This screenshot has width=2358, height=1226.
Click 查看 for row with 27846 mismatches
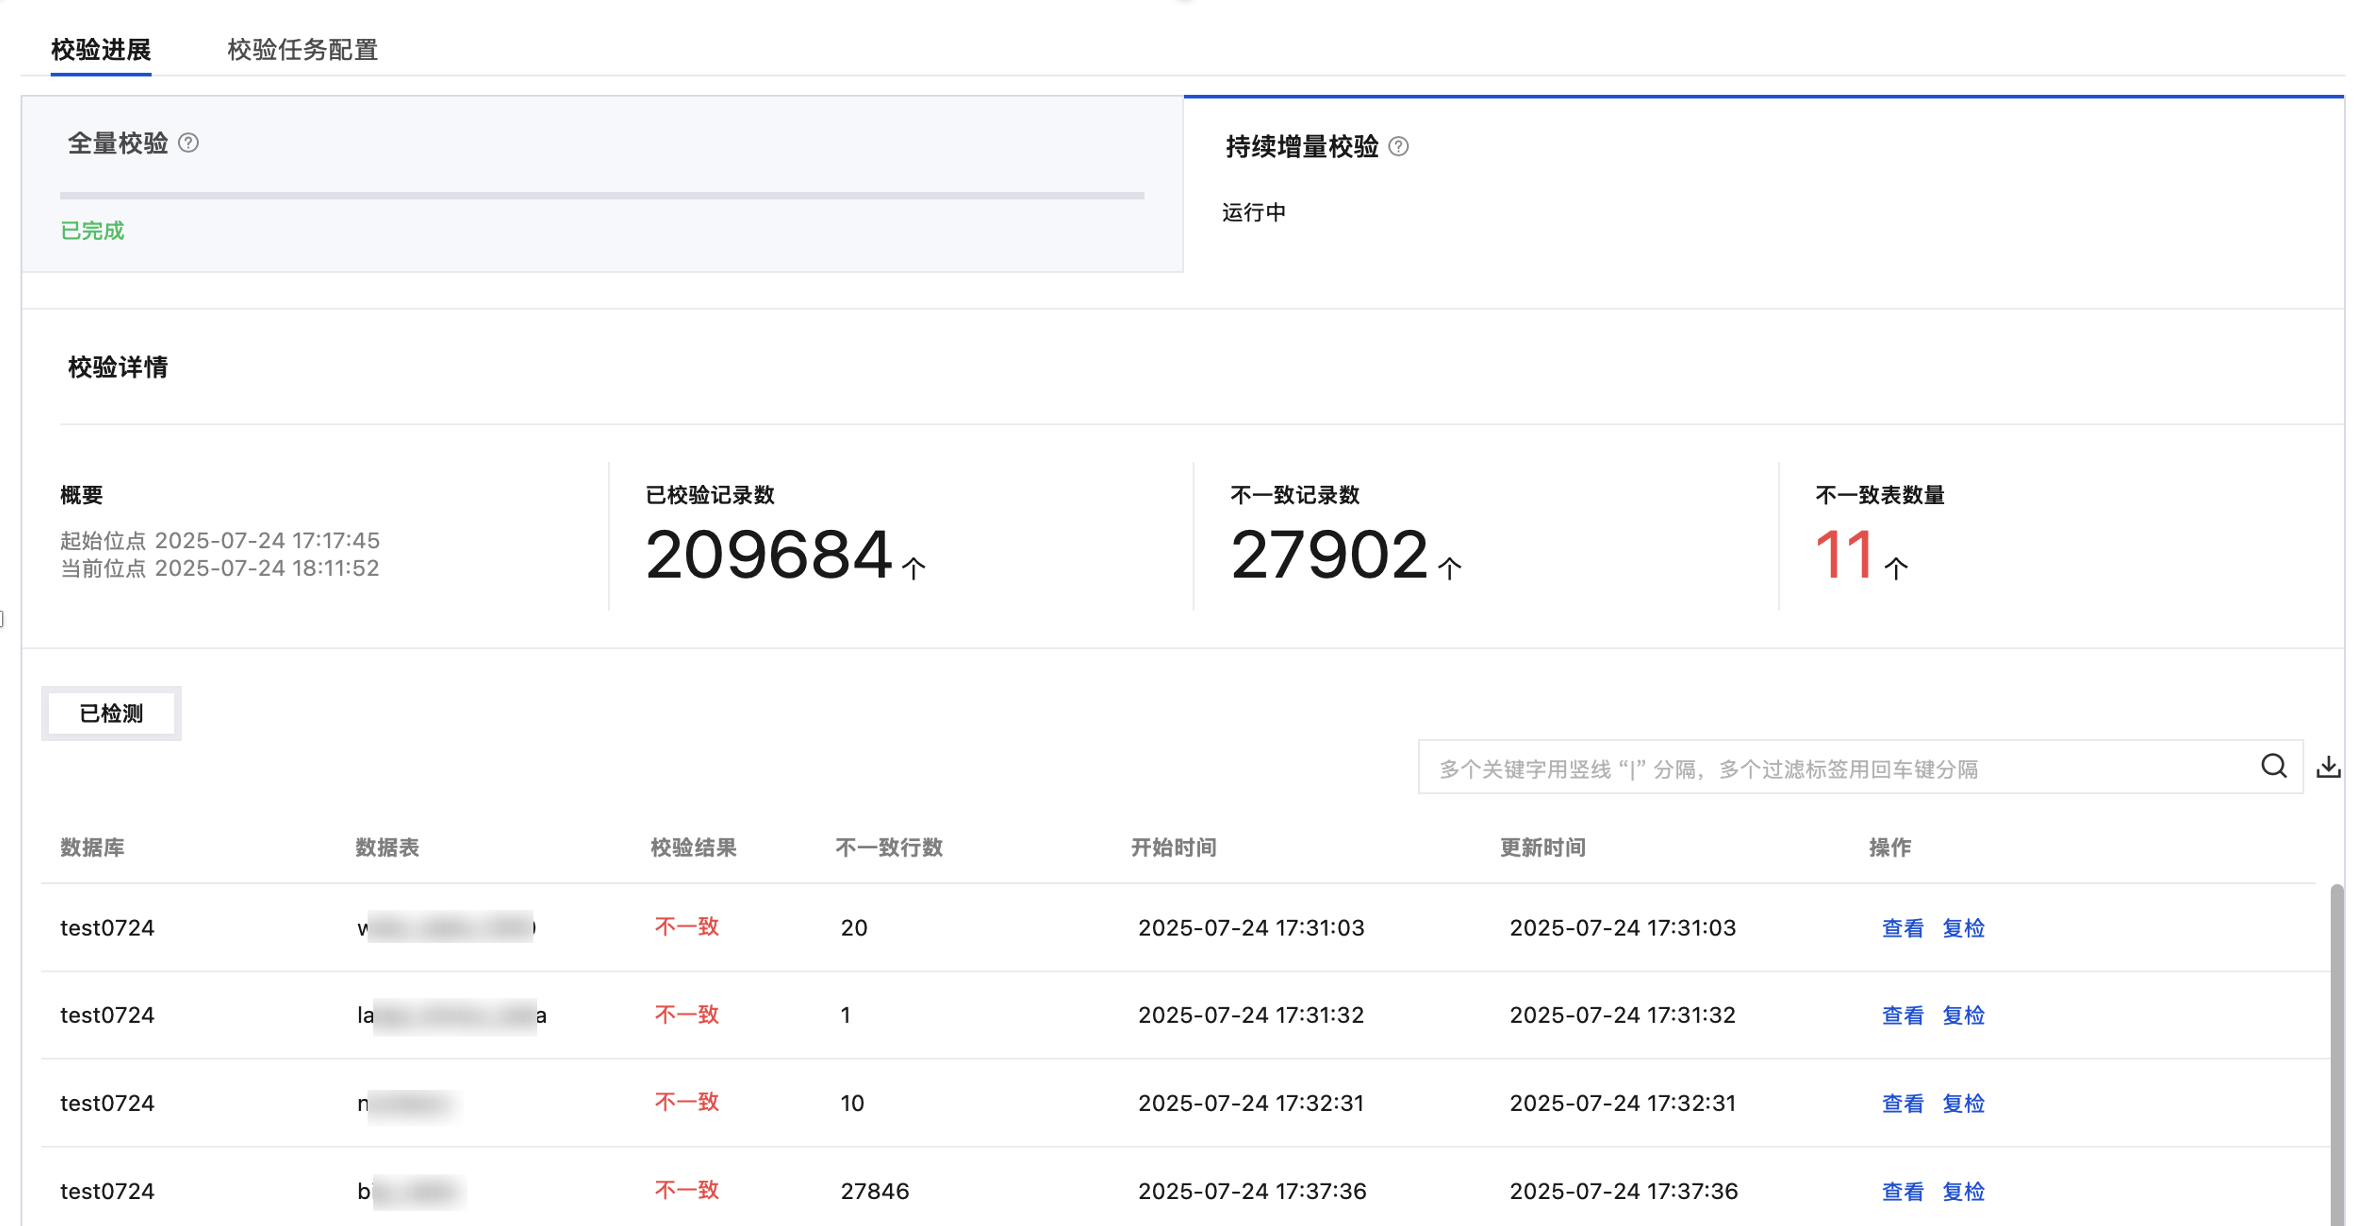(x=1901, y=1191)
